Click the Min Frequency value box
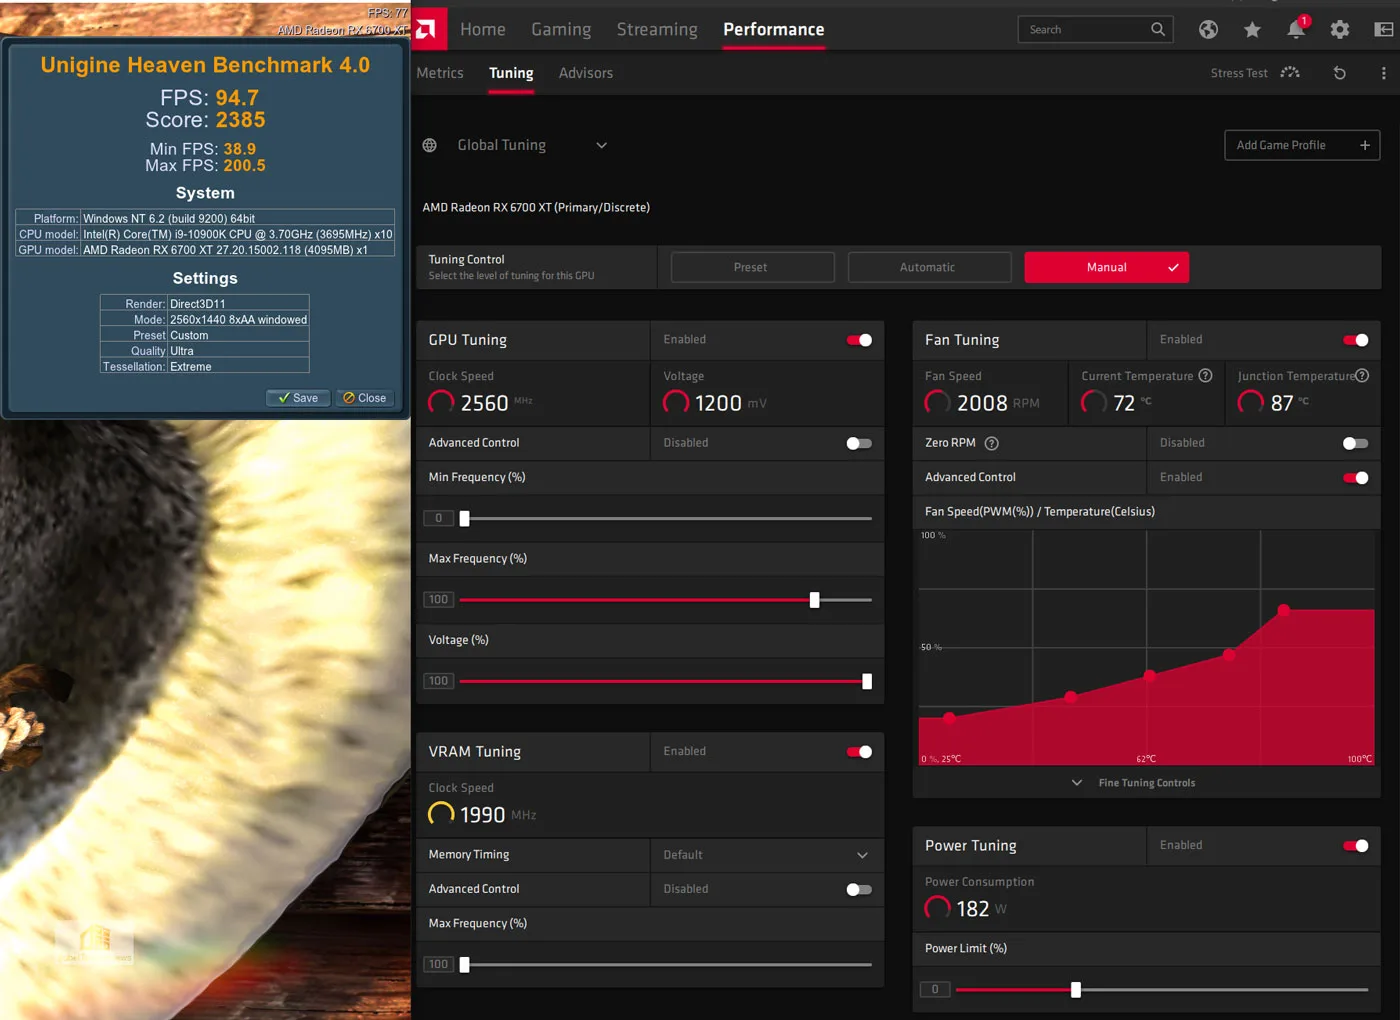 438,518
